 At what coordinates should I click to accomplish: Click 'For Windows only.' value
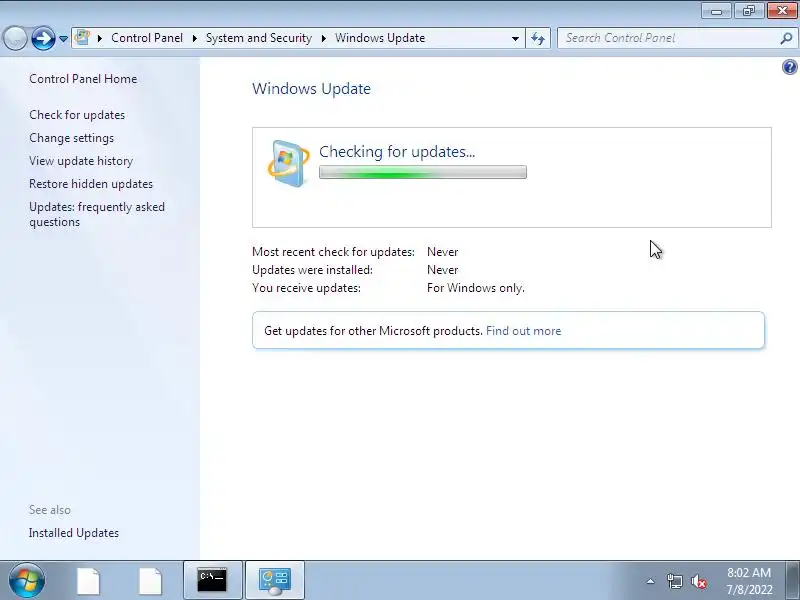(476, 288)
